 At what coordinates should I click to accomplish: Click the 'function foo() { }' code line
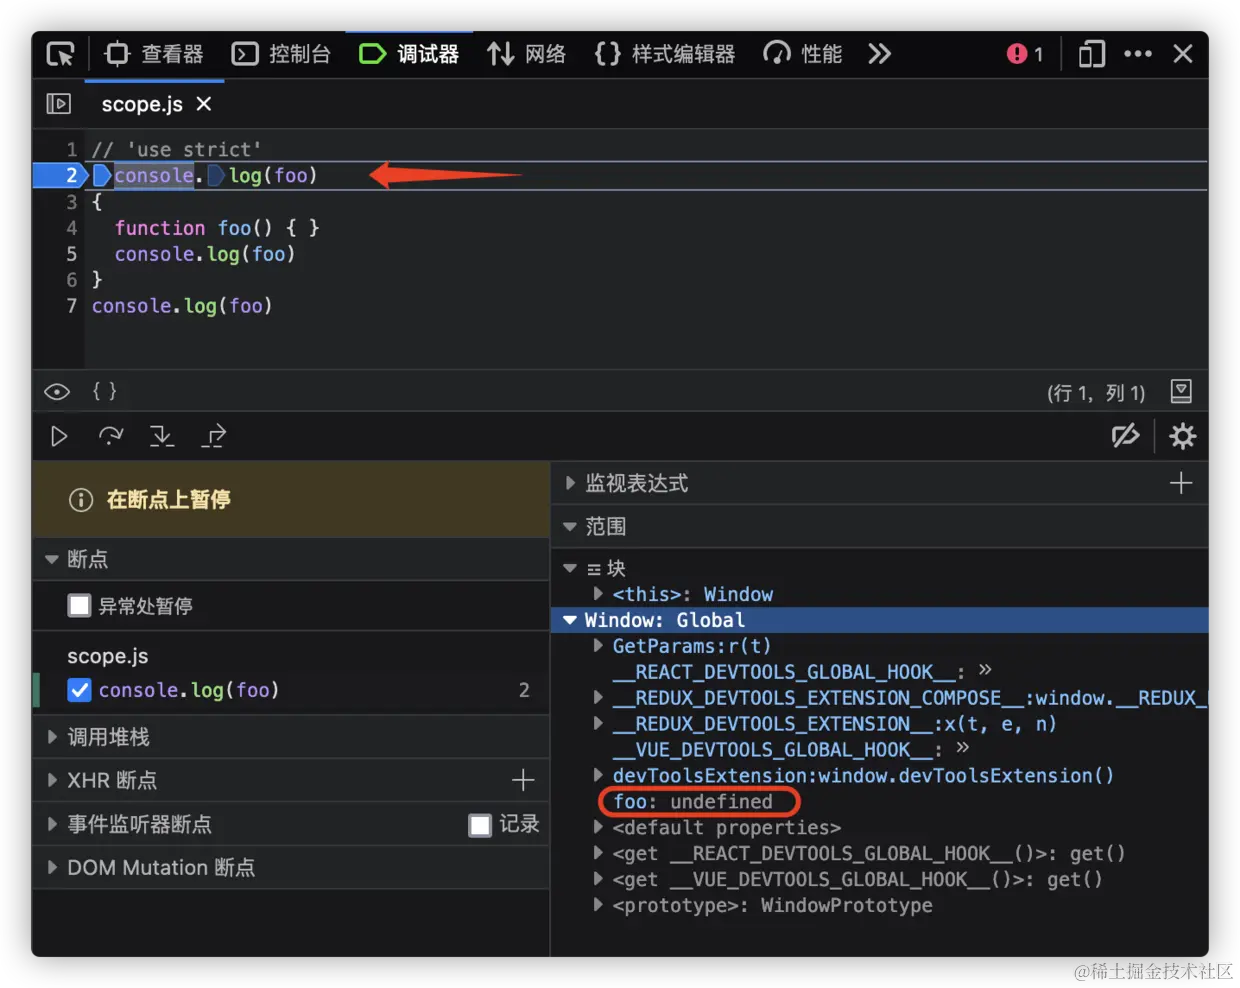pos(217,228)
